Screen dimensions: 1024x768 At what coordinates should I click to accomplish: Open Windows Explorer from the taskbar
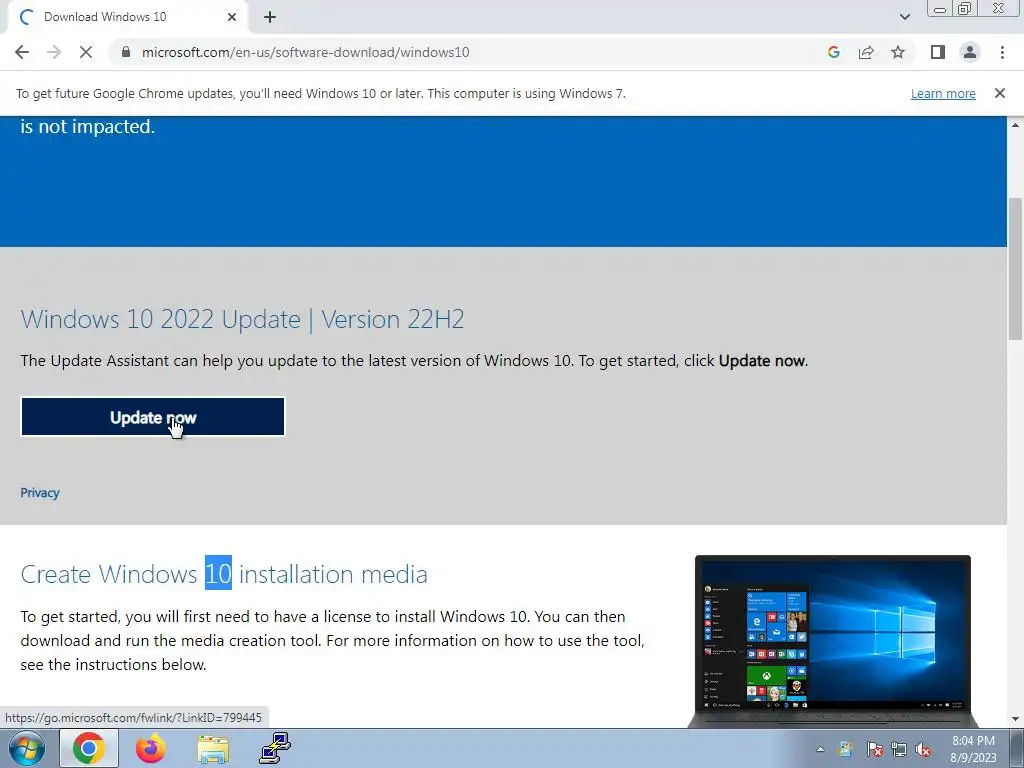(x=214, y=748)
